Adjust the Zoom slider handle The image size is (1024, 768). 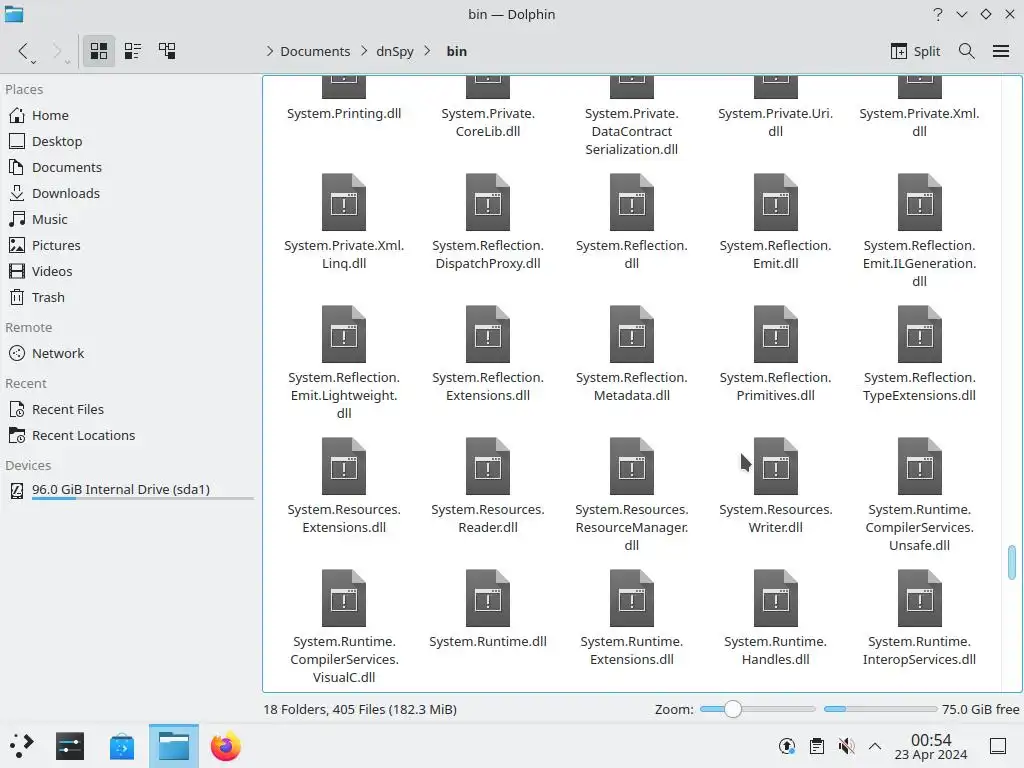tap(733, 709)
